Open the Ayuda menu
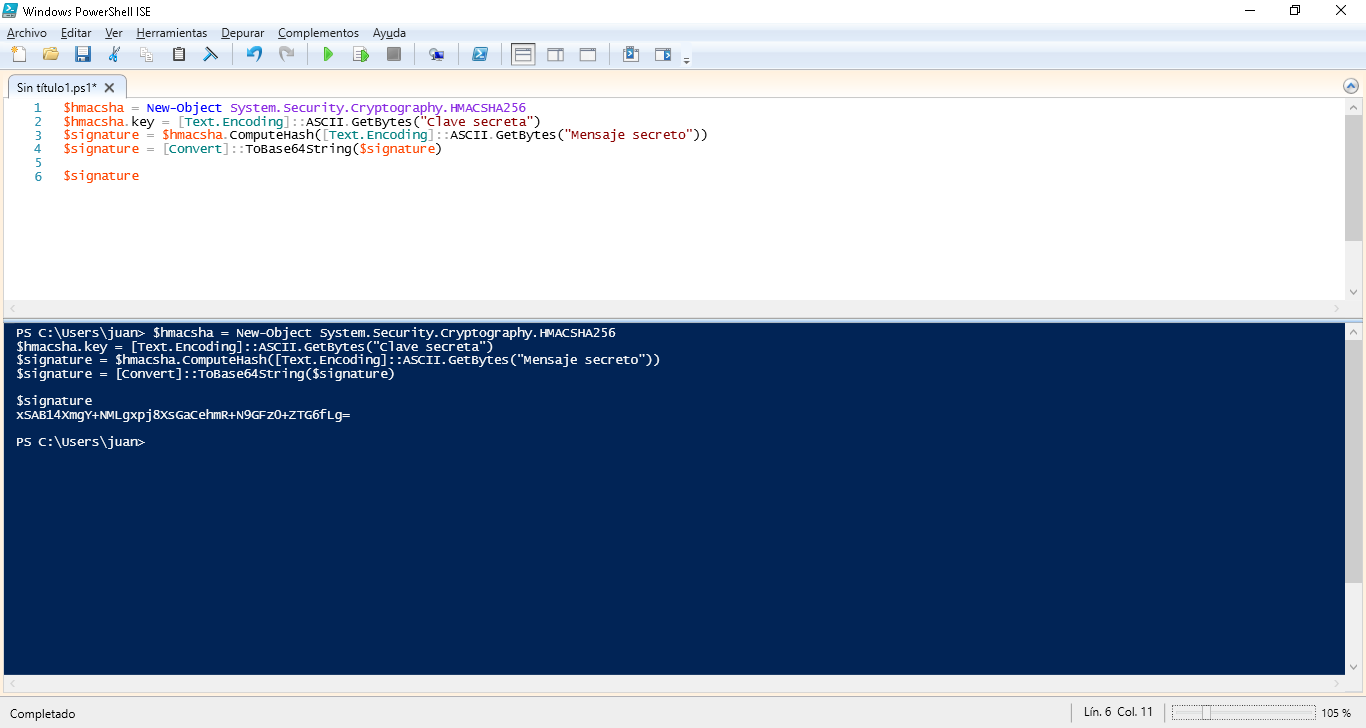Viewport: 1366px width, 728px height. click(x=390, y=33)
